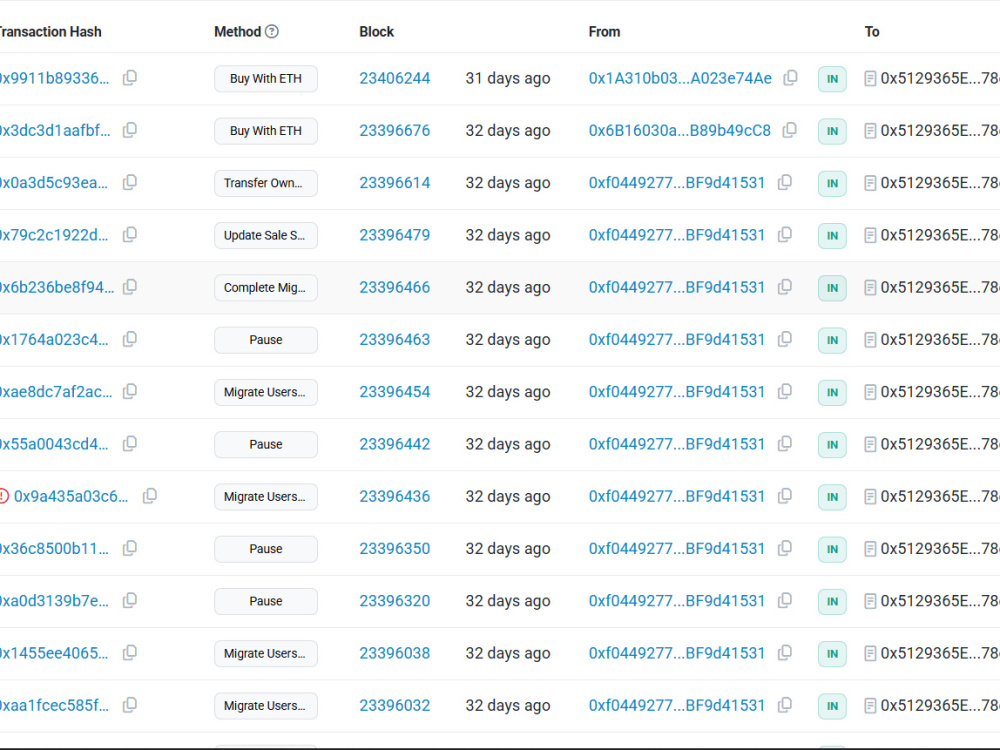Copy transaction hash 0x36c8500b11

point(129,548)
